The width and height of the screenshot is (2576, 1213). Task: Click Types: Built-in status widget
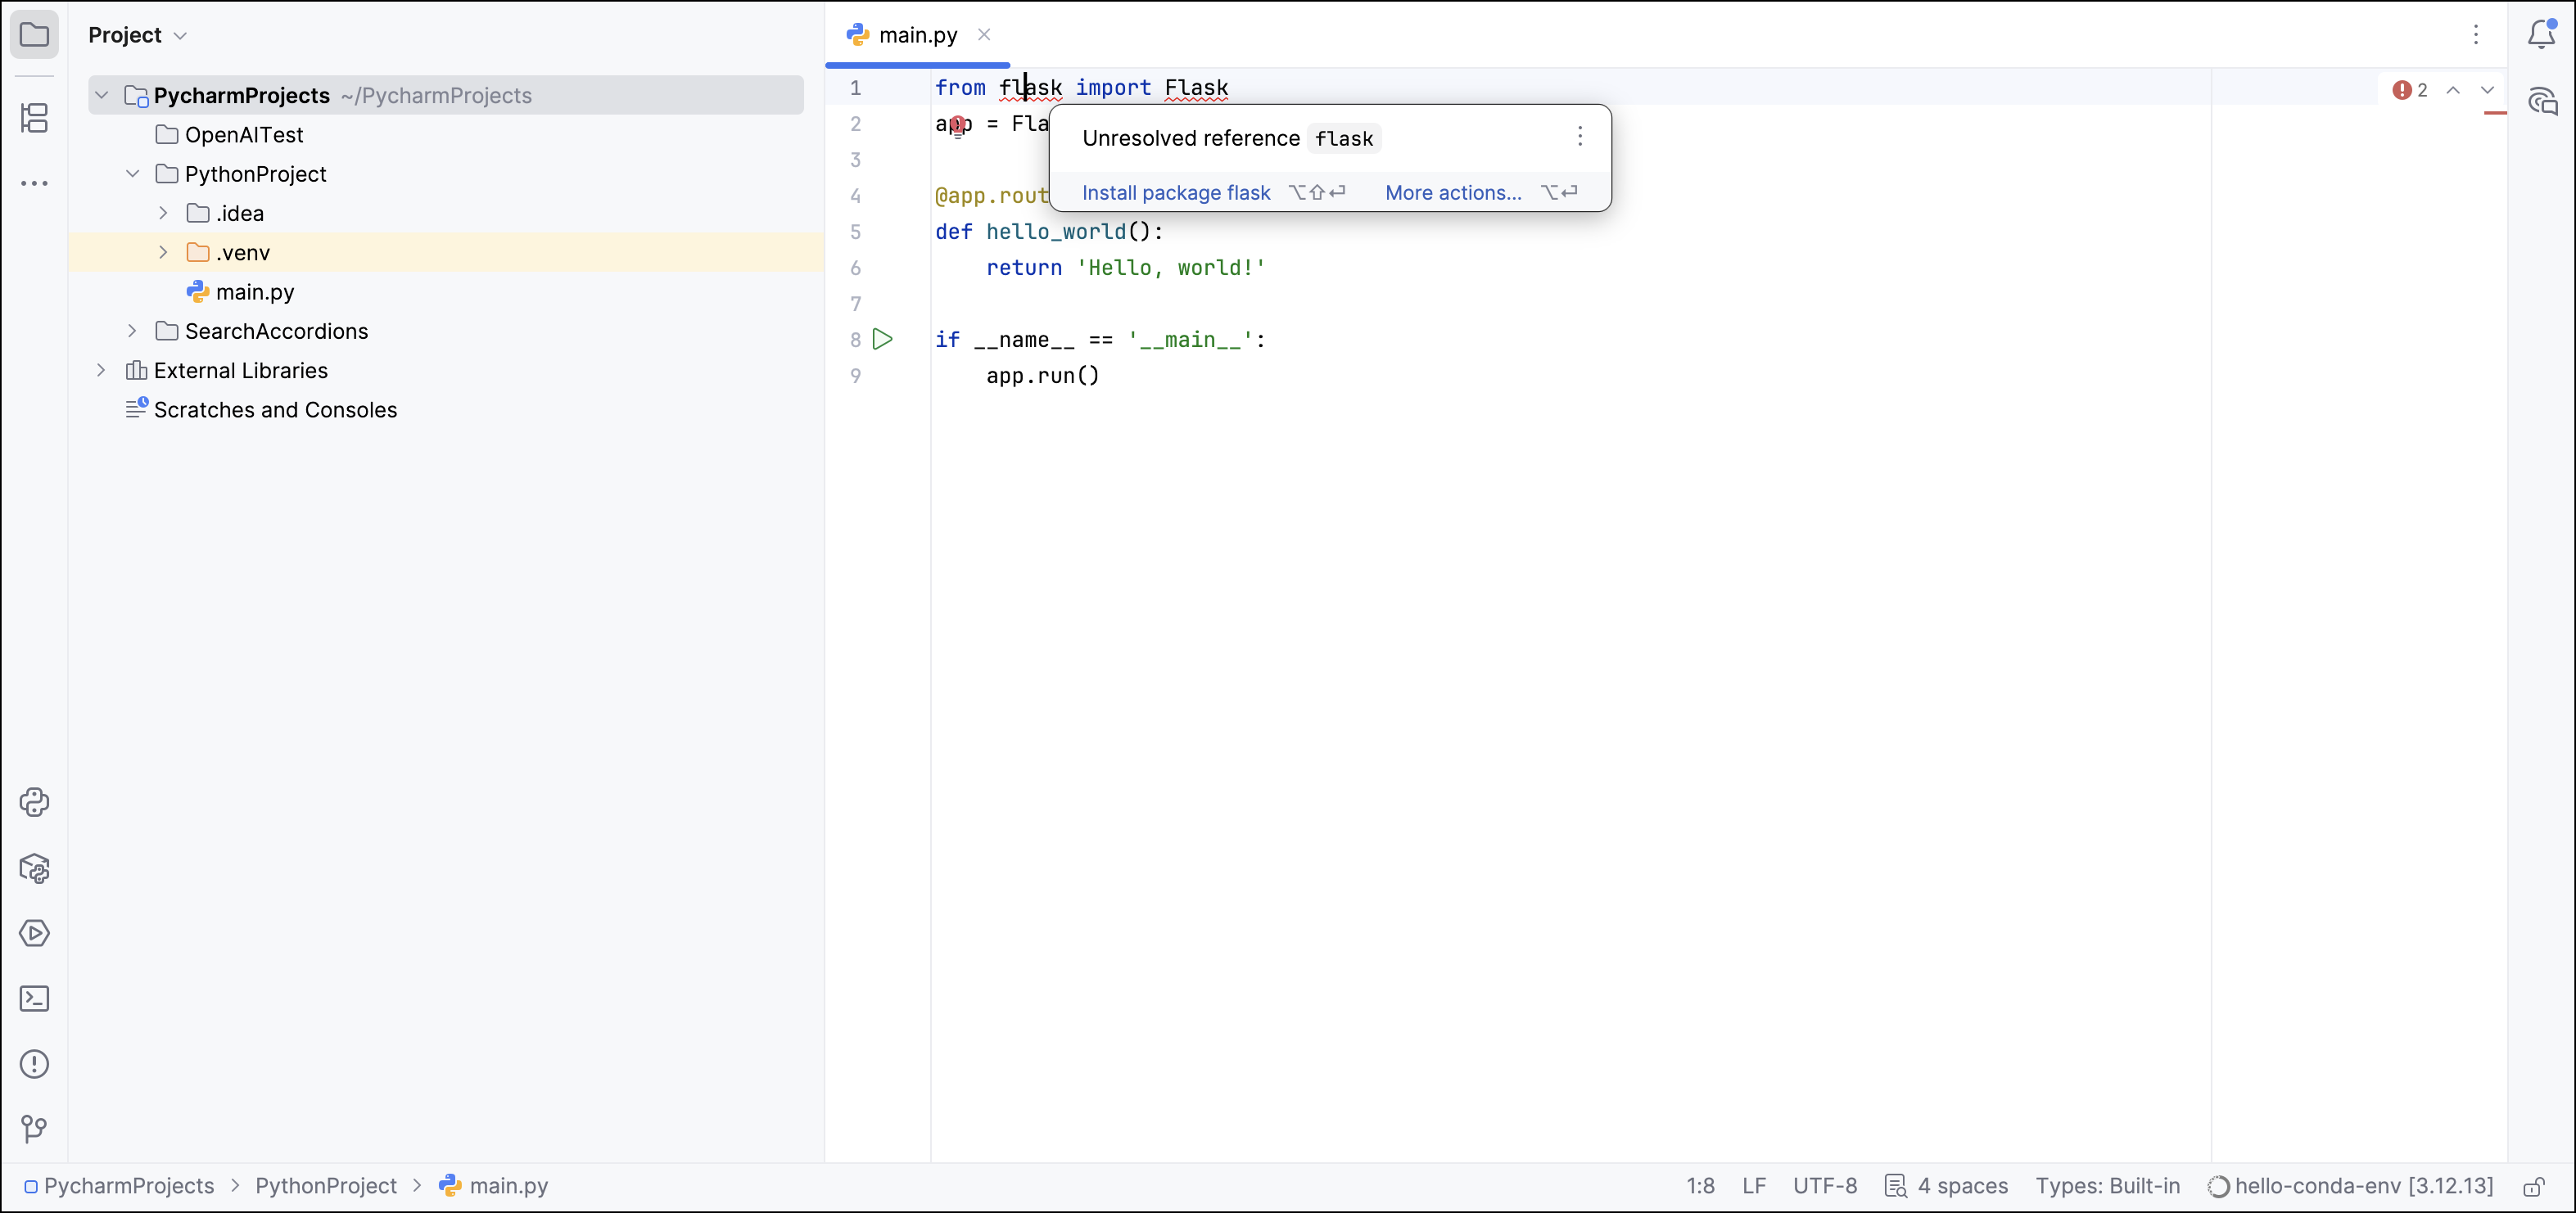point(2108,1186)
